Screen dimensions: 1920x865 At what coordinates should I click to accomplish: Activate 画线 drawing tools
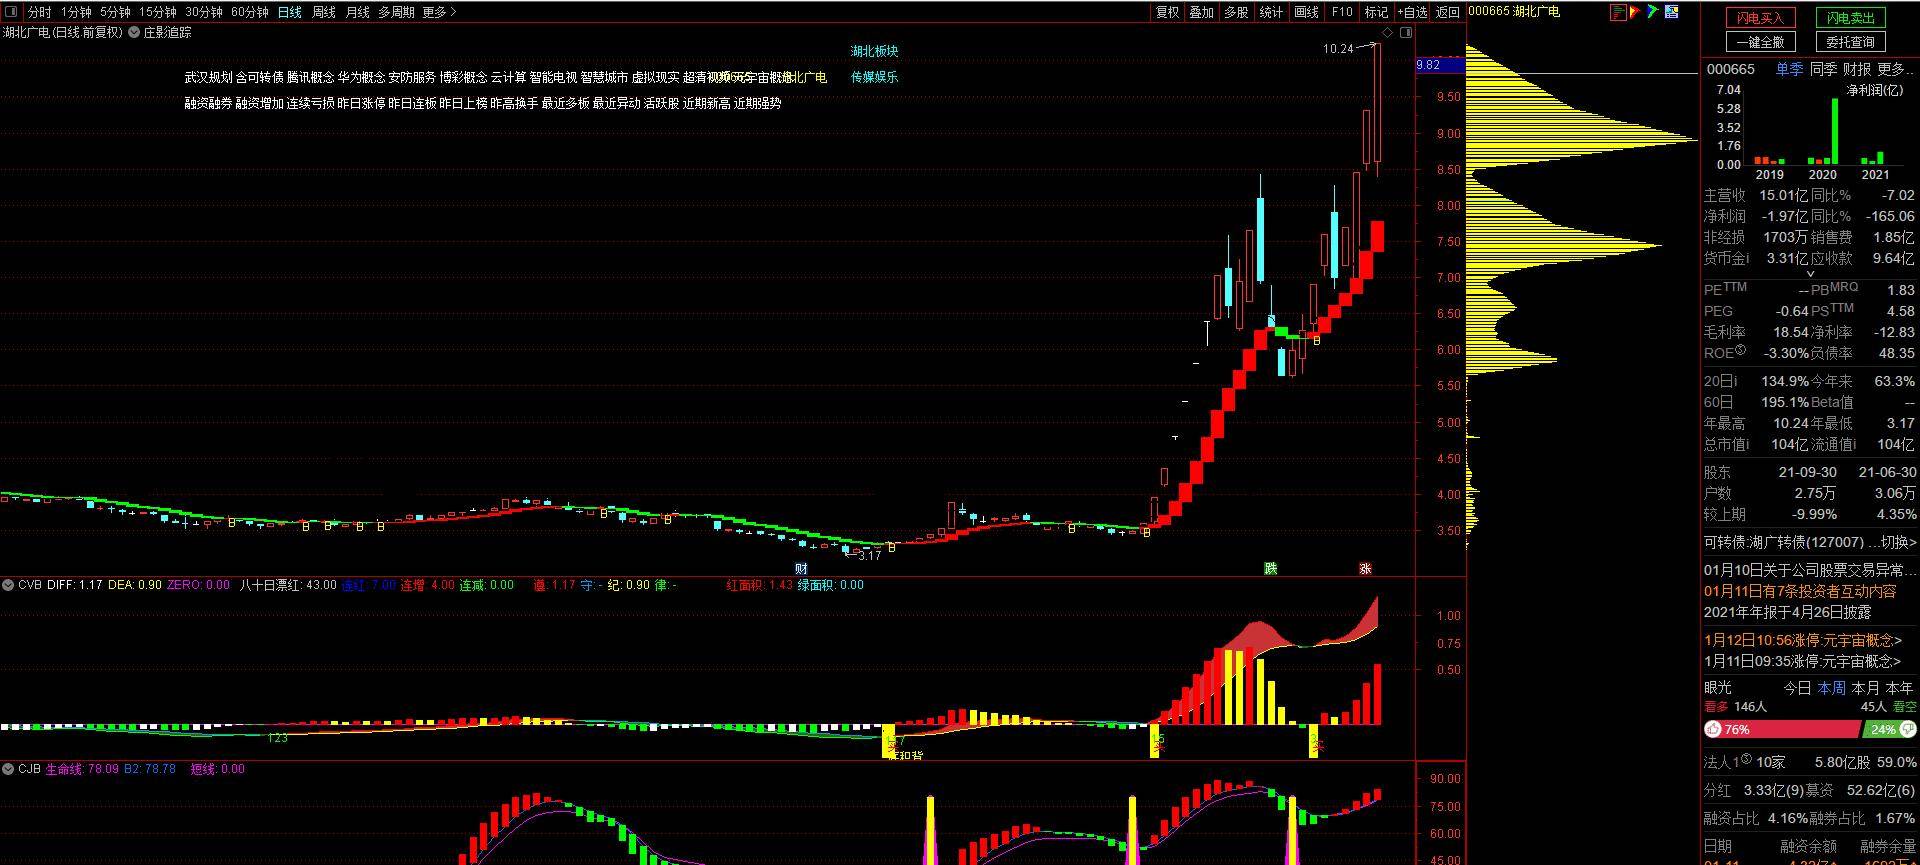click(x=1307, y=12)
